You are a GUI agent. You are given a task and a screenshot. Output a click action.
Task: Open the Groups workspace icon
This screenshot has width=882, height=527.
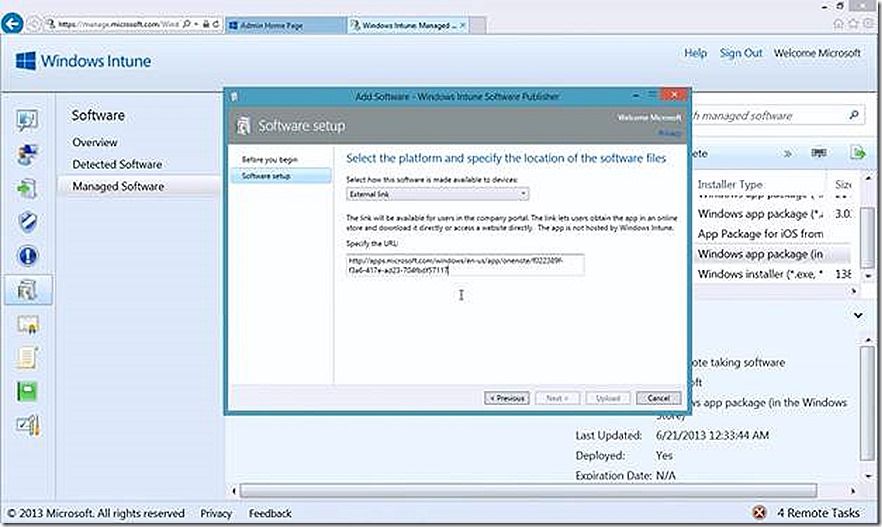27,155
